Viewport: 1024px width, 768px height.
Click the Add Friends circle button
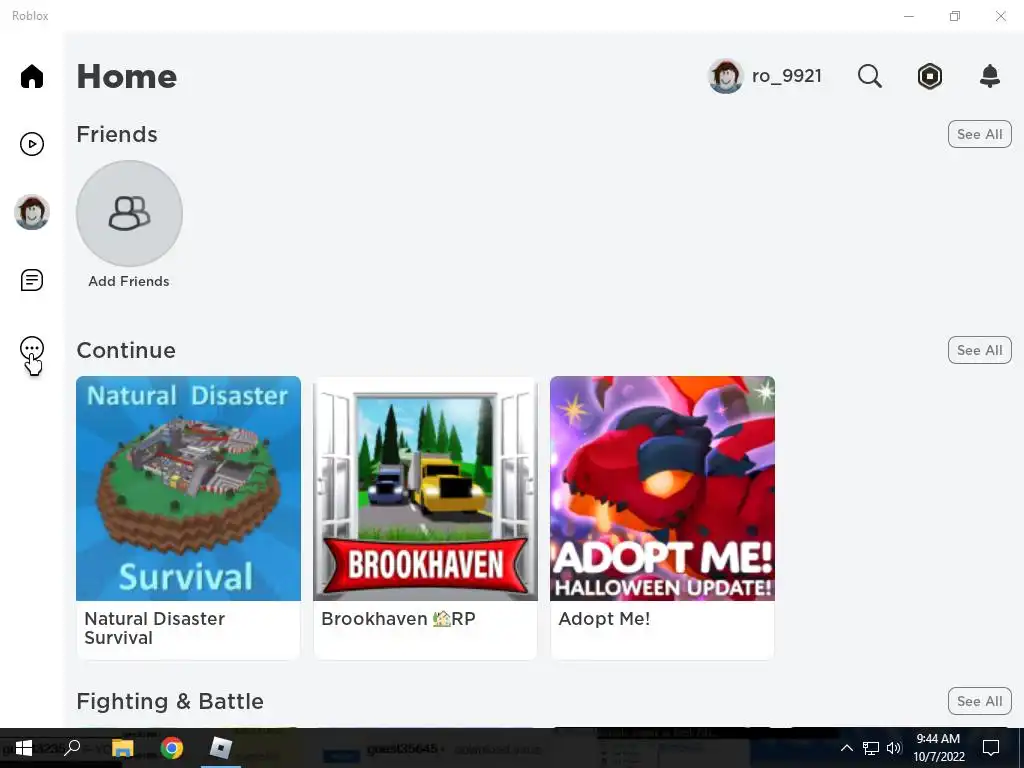point(129,214)
